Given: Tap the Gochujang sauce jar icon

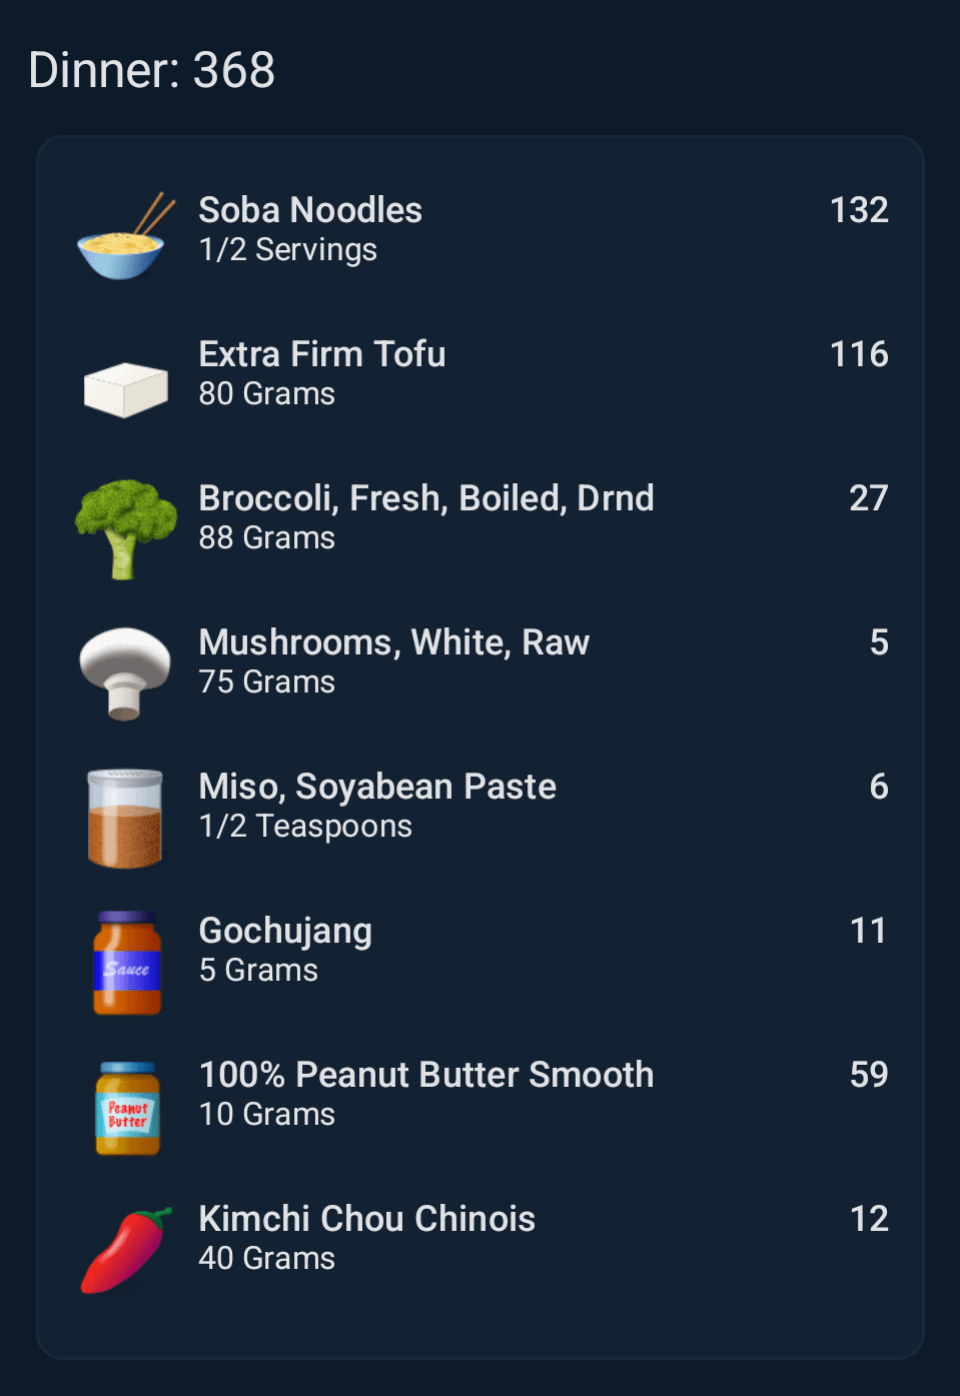Looking at the screenshot, I should (x=127, y=962).
